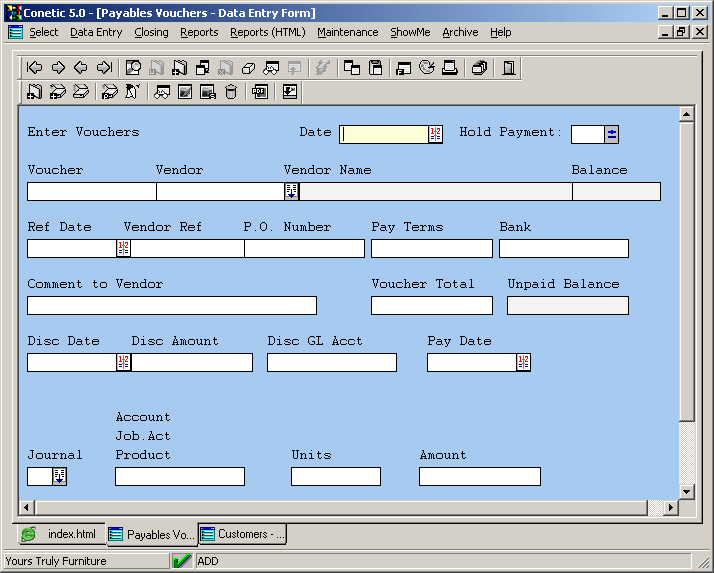Go to the first record arrow

point(35,68)
